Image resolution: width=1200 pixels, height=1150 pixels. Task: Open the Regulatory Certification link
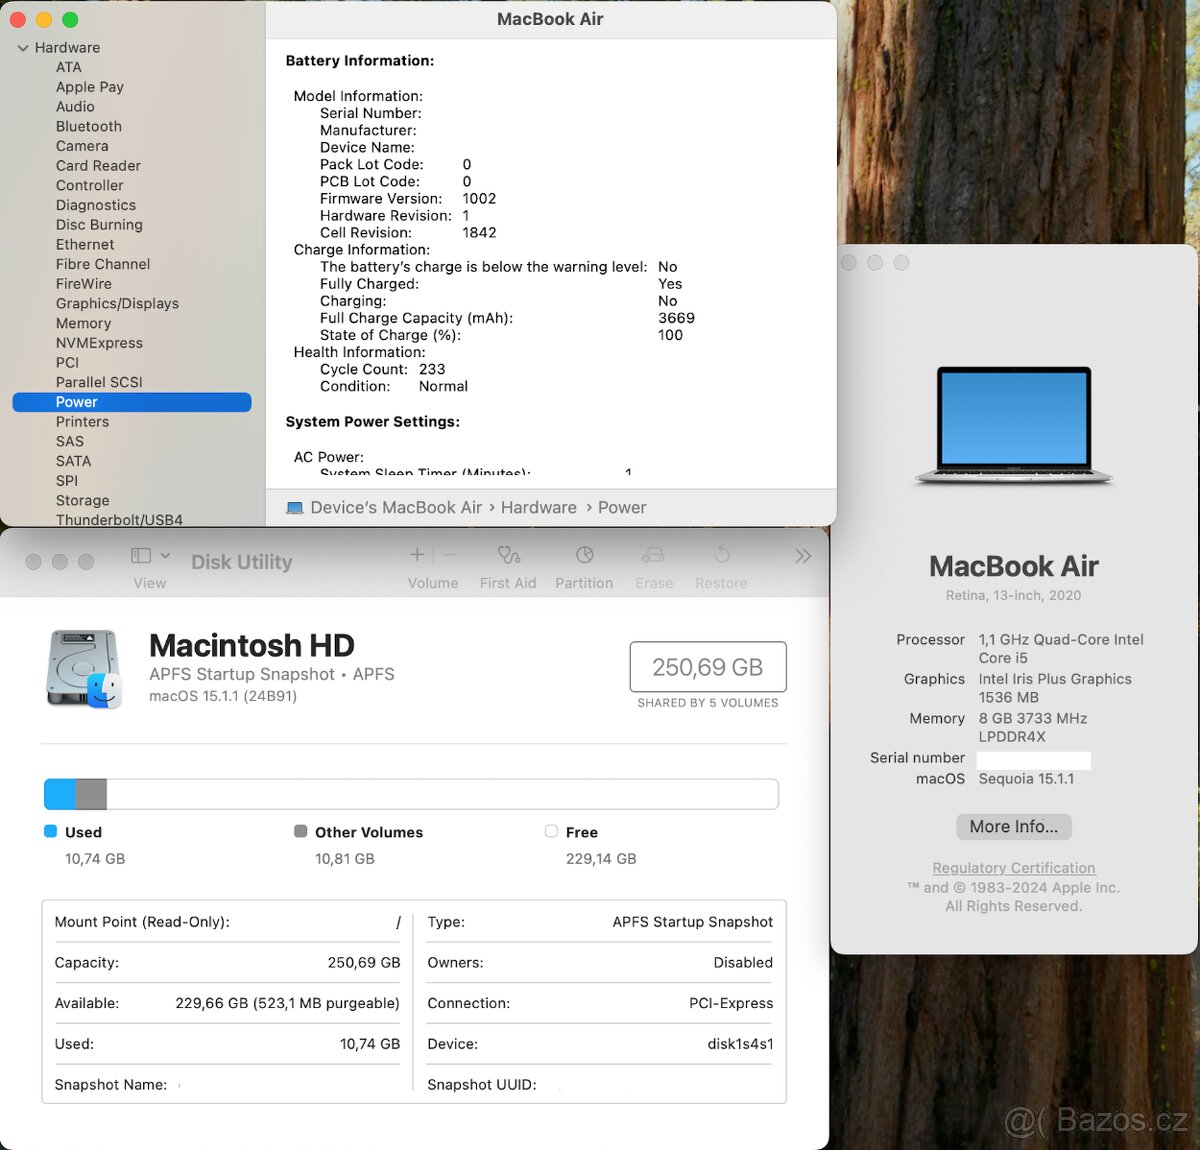point(1013,867)
